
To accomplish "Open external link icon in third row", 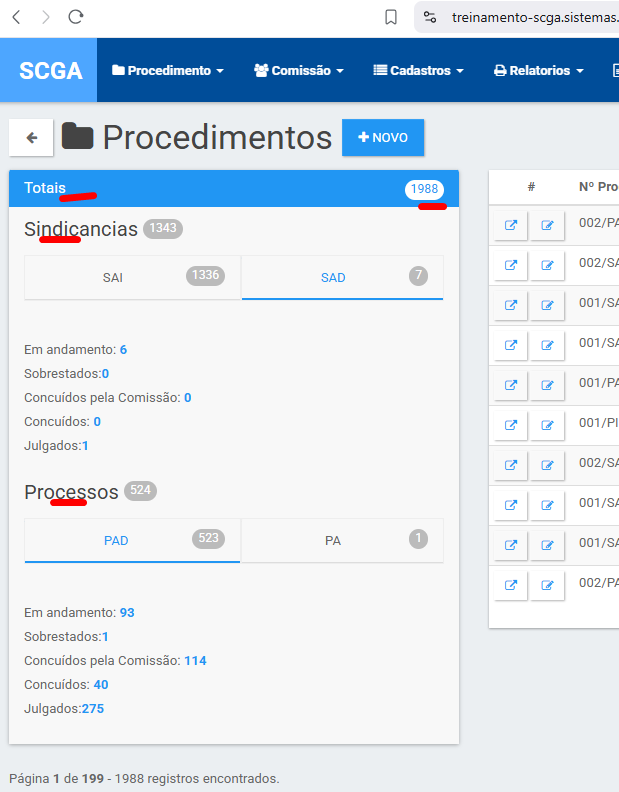I will point(511,305).
